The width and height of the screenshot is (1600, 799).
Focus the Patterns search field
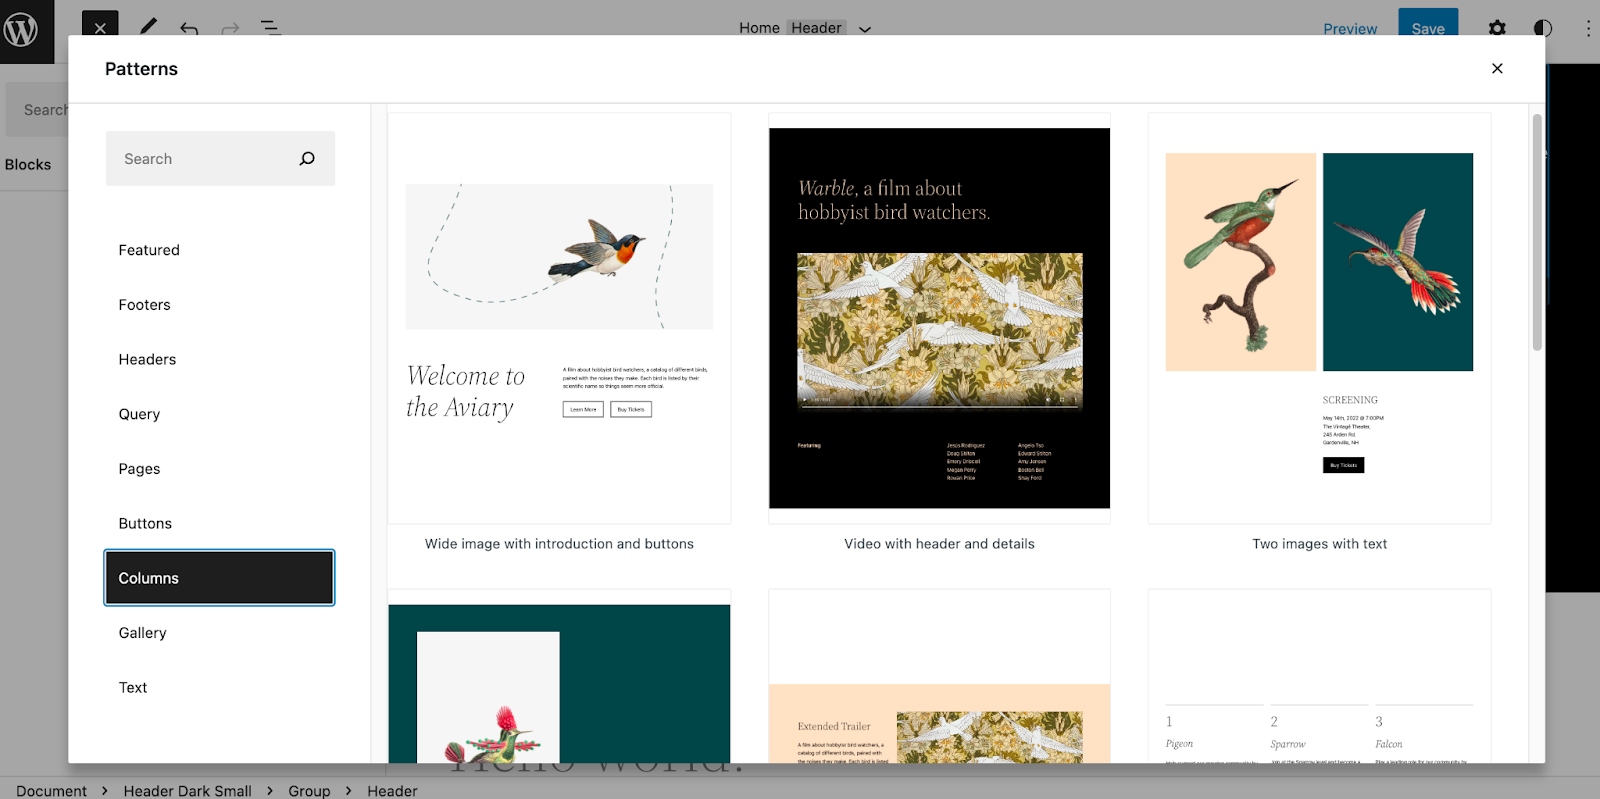point(220,158)
